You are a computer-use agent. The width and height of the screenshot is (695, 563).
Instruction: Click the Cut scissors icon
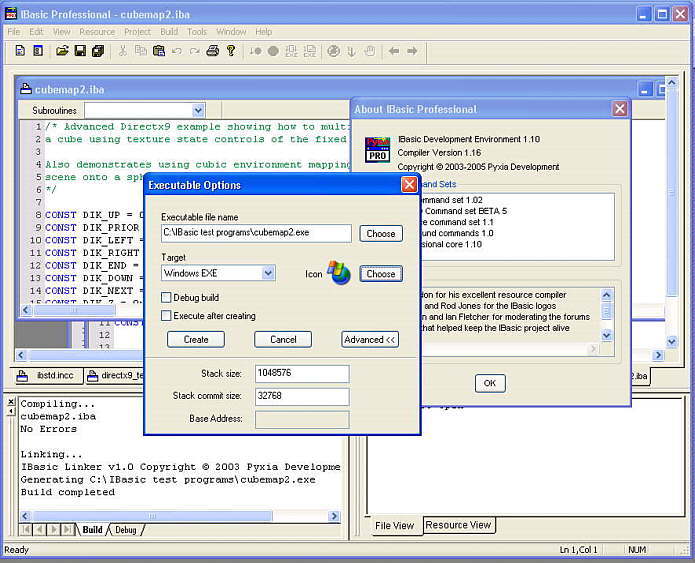point(123,51)
